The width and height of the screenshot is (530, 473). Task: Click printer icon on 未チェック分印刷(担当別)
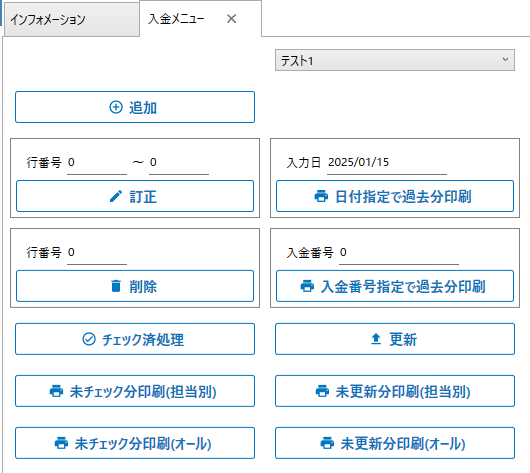click(x=56, y=391)
